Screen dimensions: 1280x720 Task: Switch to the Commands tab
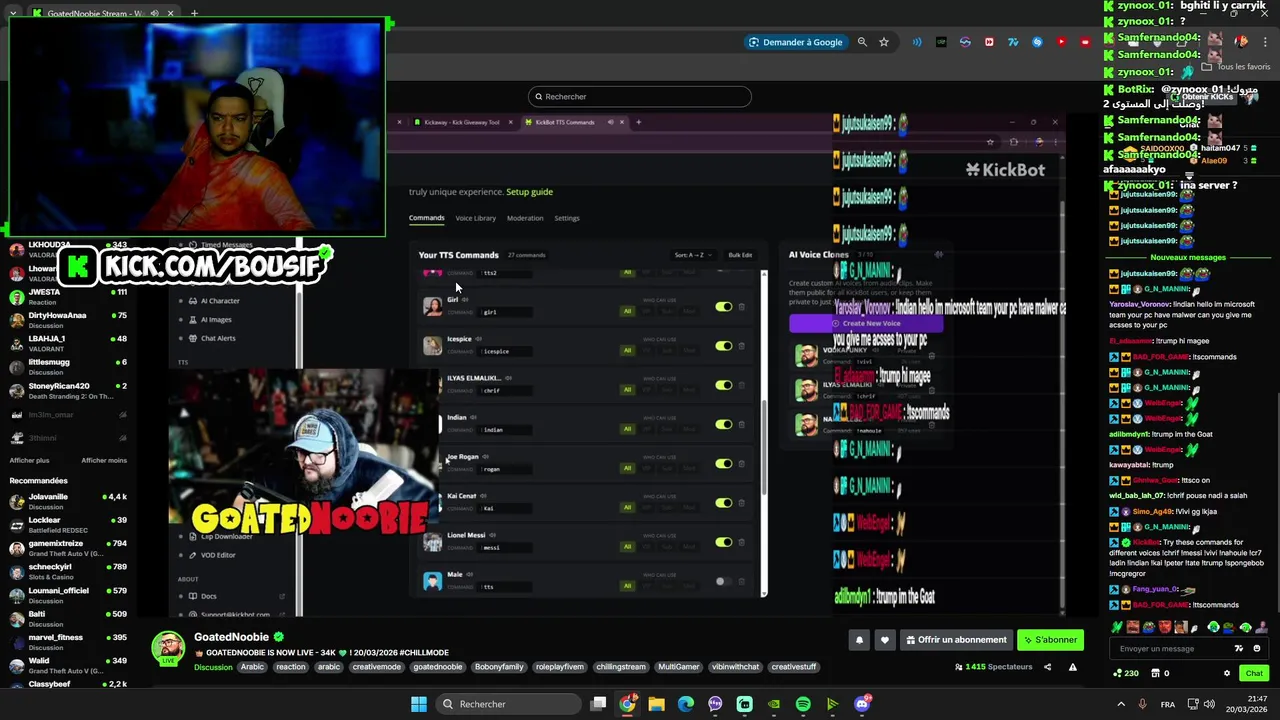pos(426,218)
